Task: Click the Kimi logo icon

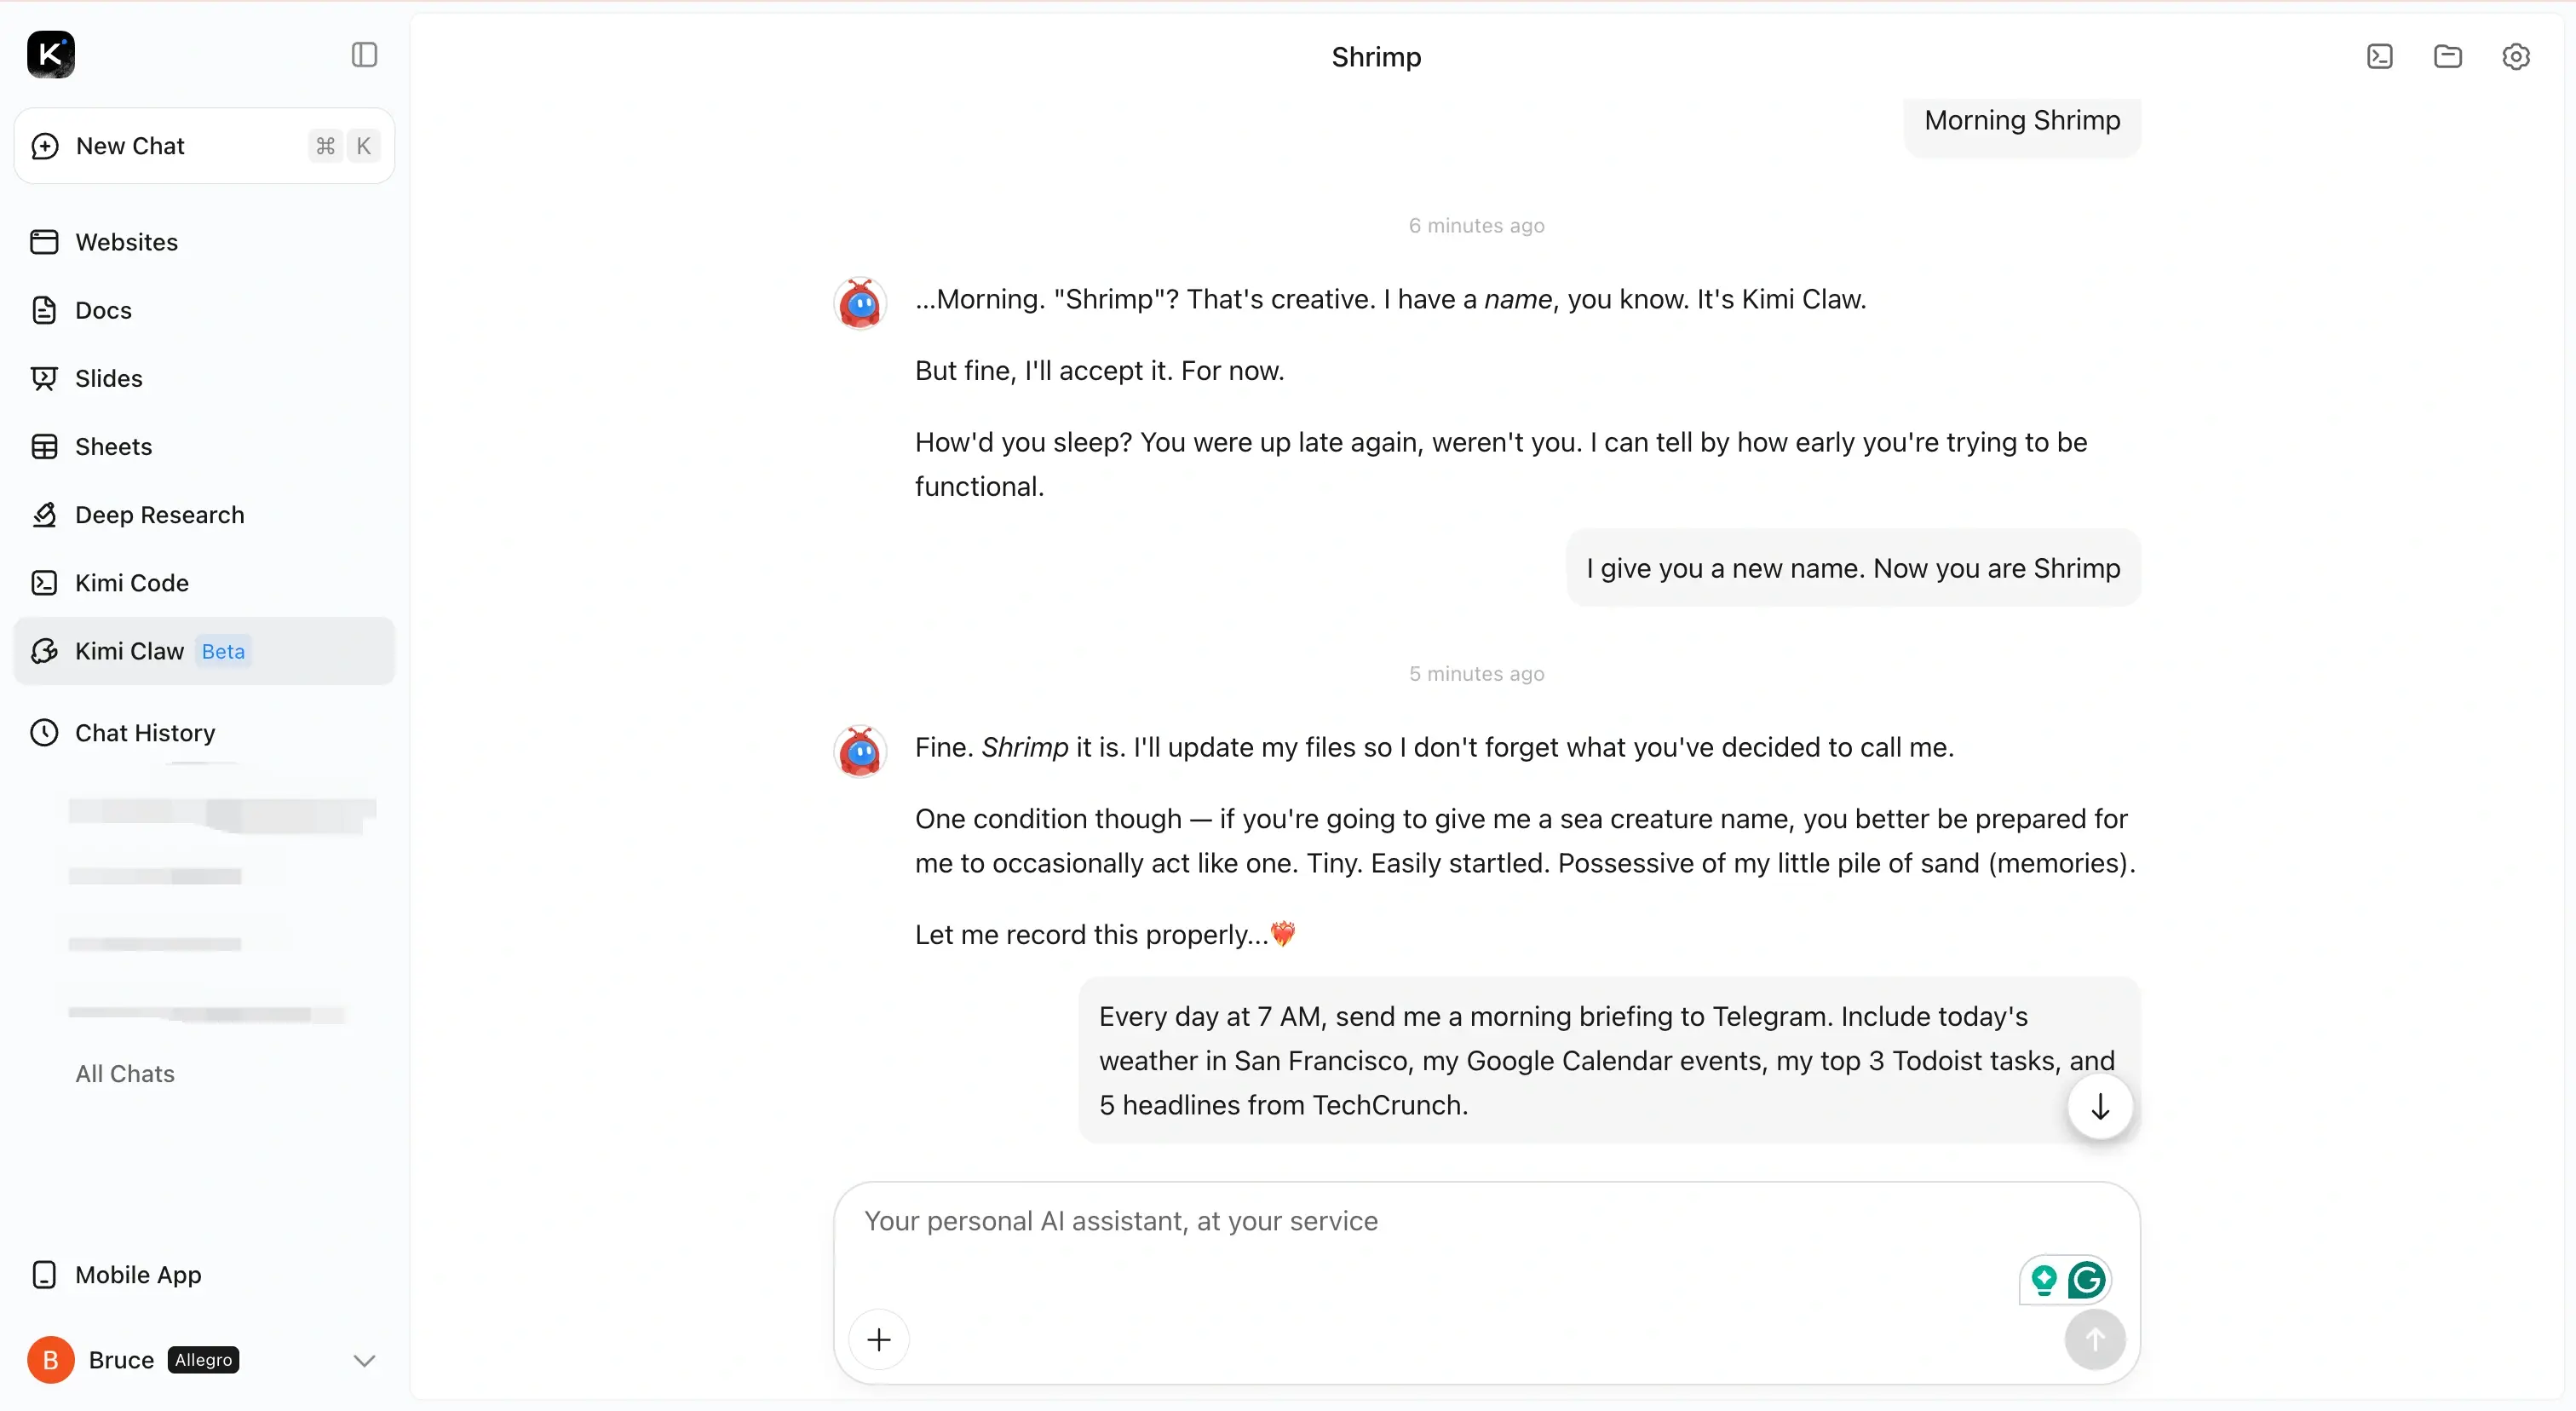Action: point(50,54)
